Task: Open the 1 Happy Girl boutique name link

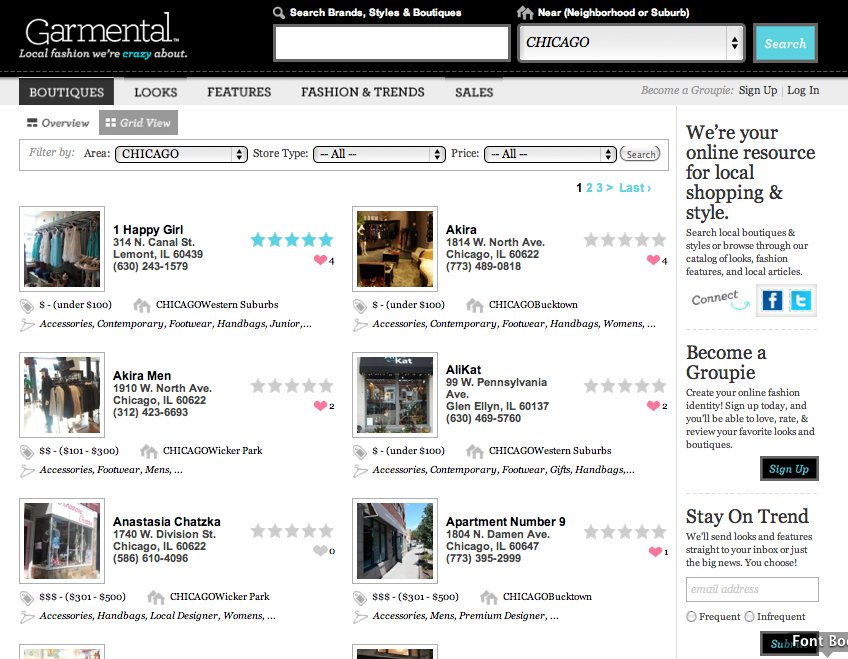Action: [x=148, y=230]
